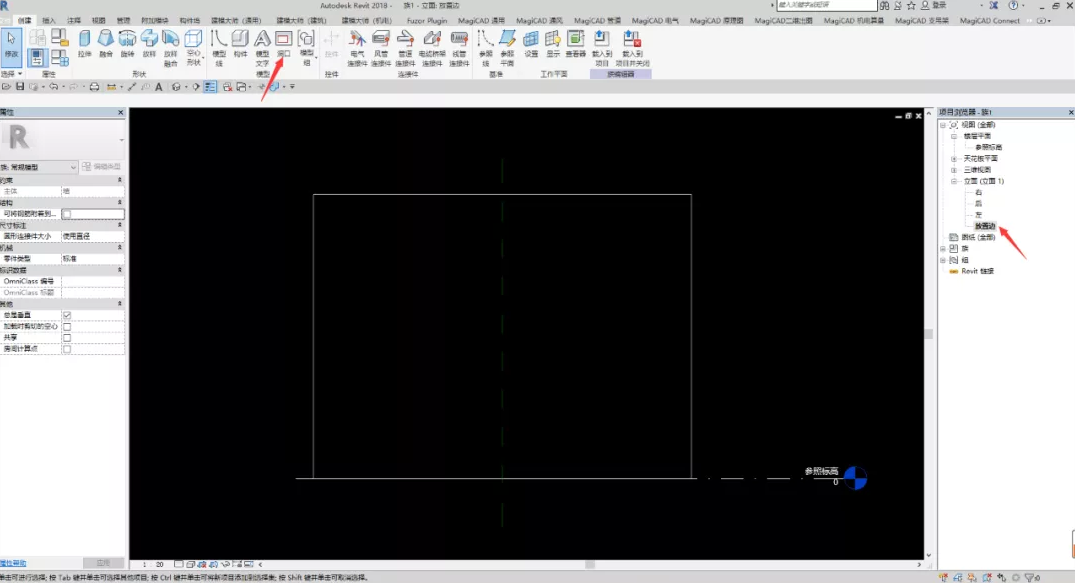Open the 插入 (Insert) ribbon tab
Screen dimensions: 1075x583
pyautogui.click(x=49, y=21)
